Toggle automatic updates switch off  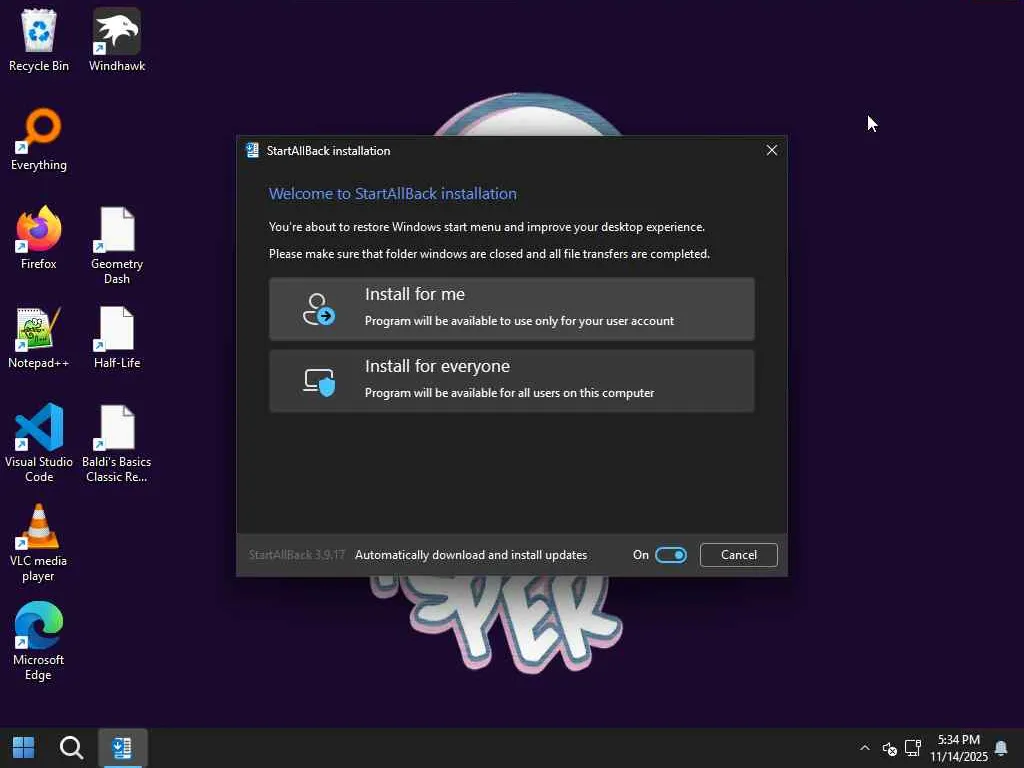671,555
